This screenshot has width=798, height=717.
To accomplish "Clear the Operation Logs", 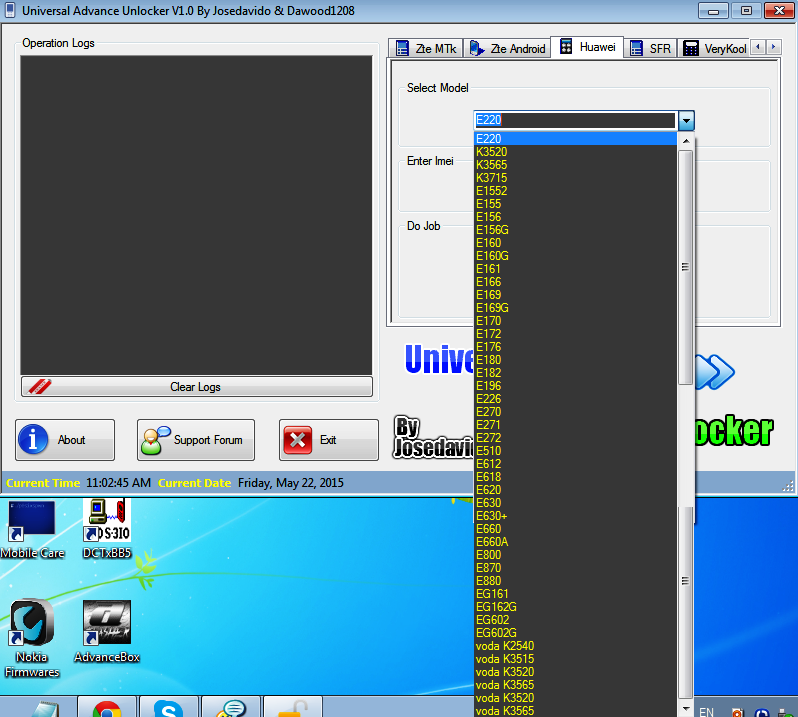I will pos(196,387).
